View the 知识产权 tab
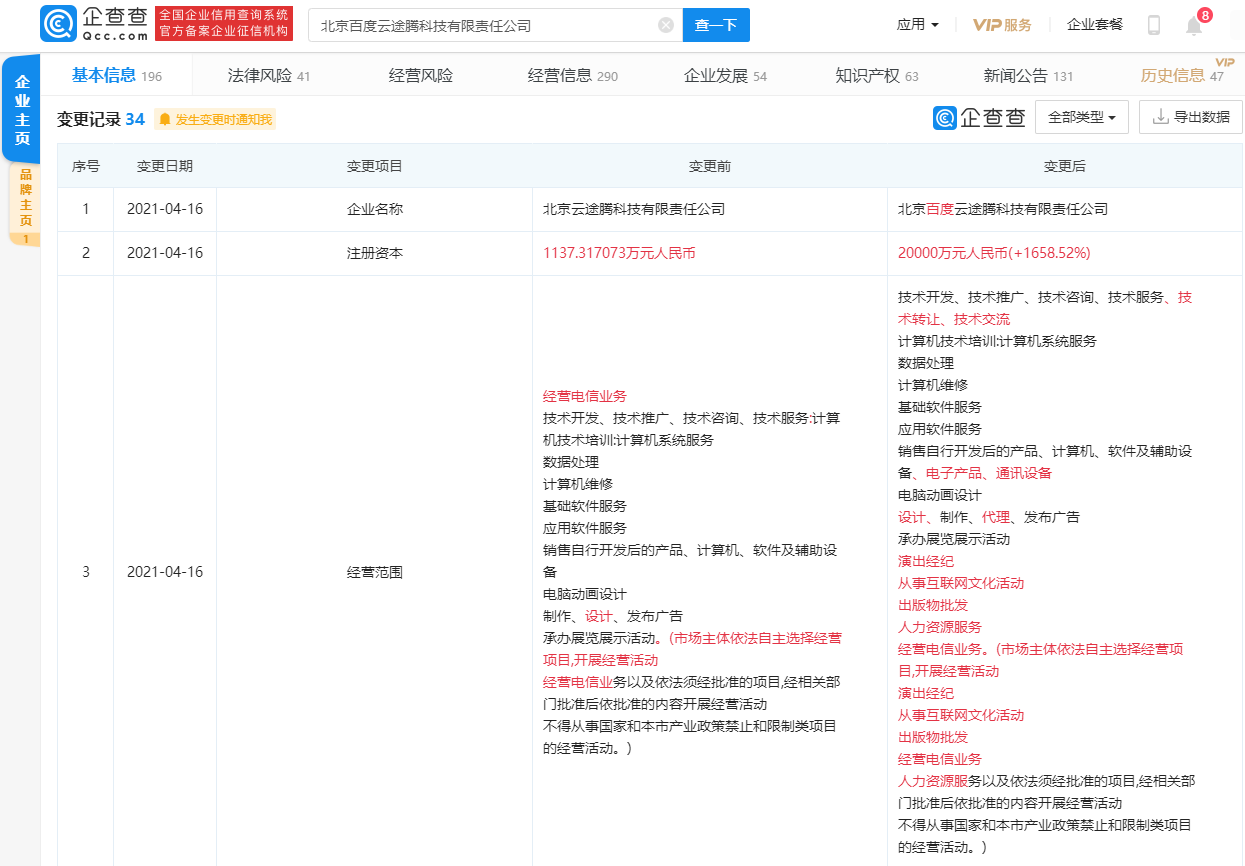The width and height of the screenshot is (1245, 866). click(877, 76)
